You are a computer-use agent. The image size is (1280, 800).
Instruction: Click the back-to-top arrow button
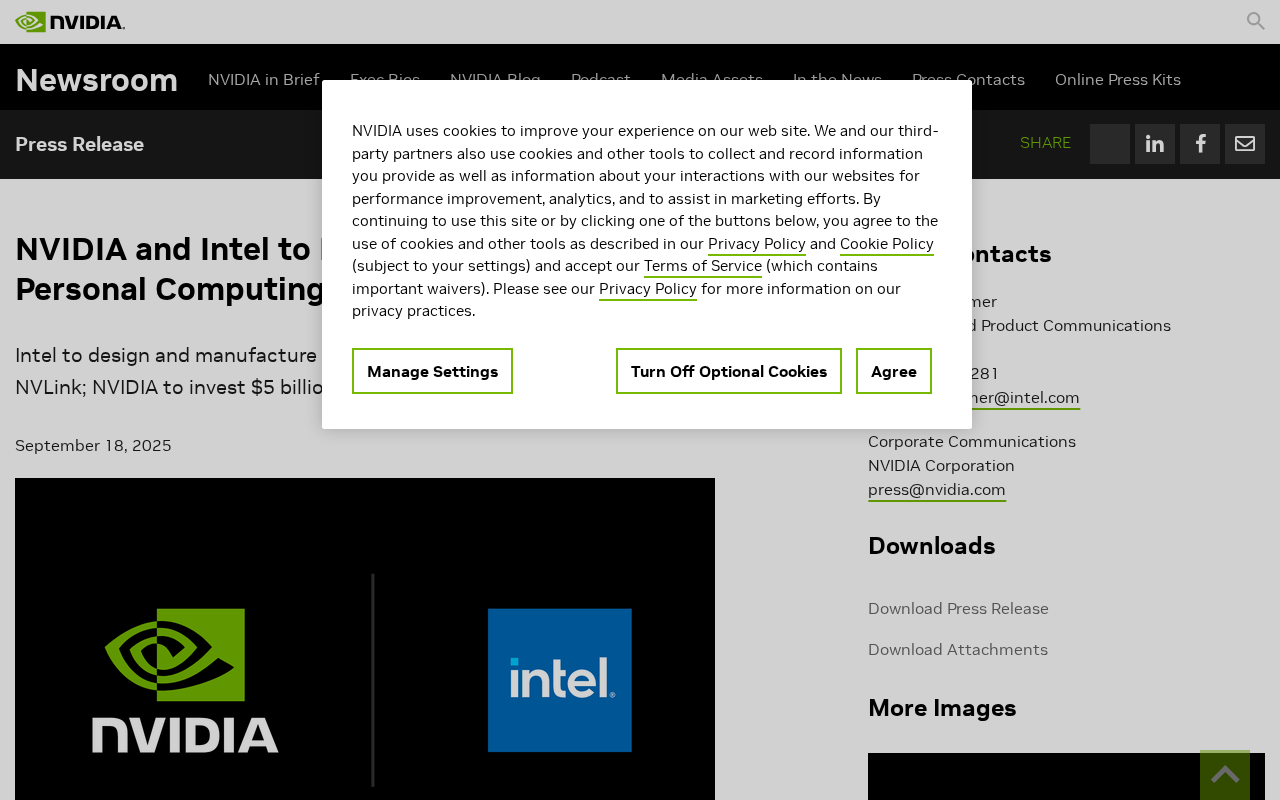click(1225, 775)
